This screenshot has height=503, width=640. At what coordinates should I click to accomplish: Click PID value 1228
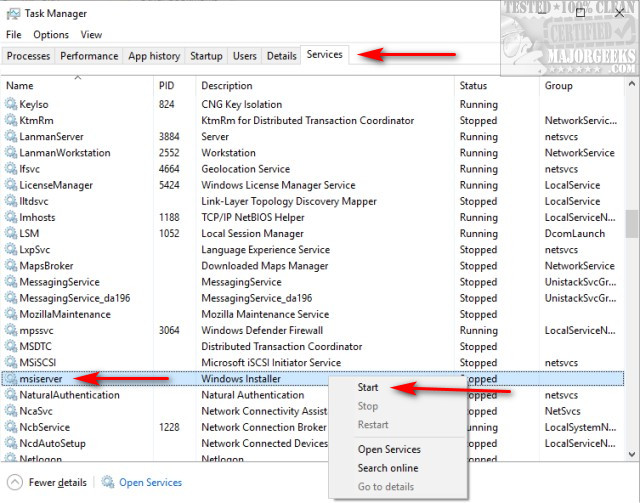pyautogui.click(x=169, y=427)
